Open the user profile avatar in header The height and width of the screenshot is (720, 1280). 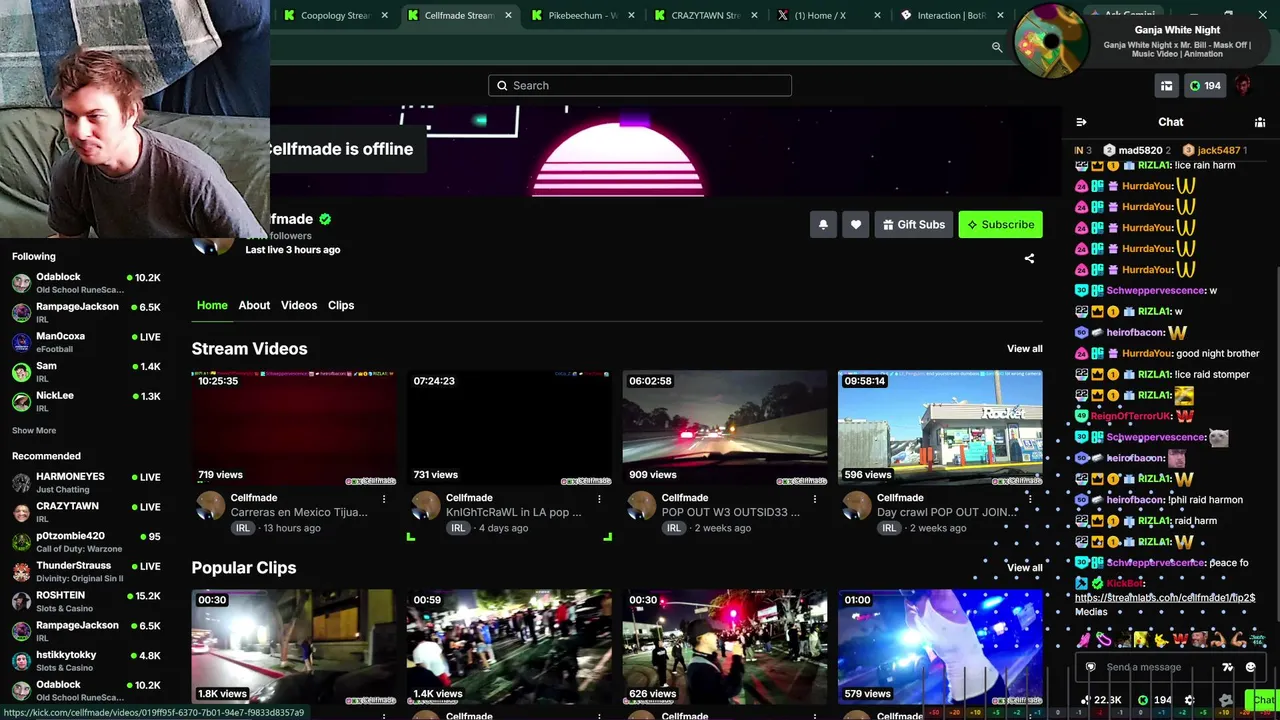(1243, 86)
